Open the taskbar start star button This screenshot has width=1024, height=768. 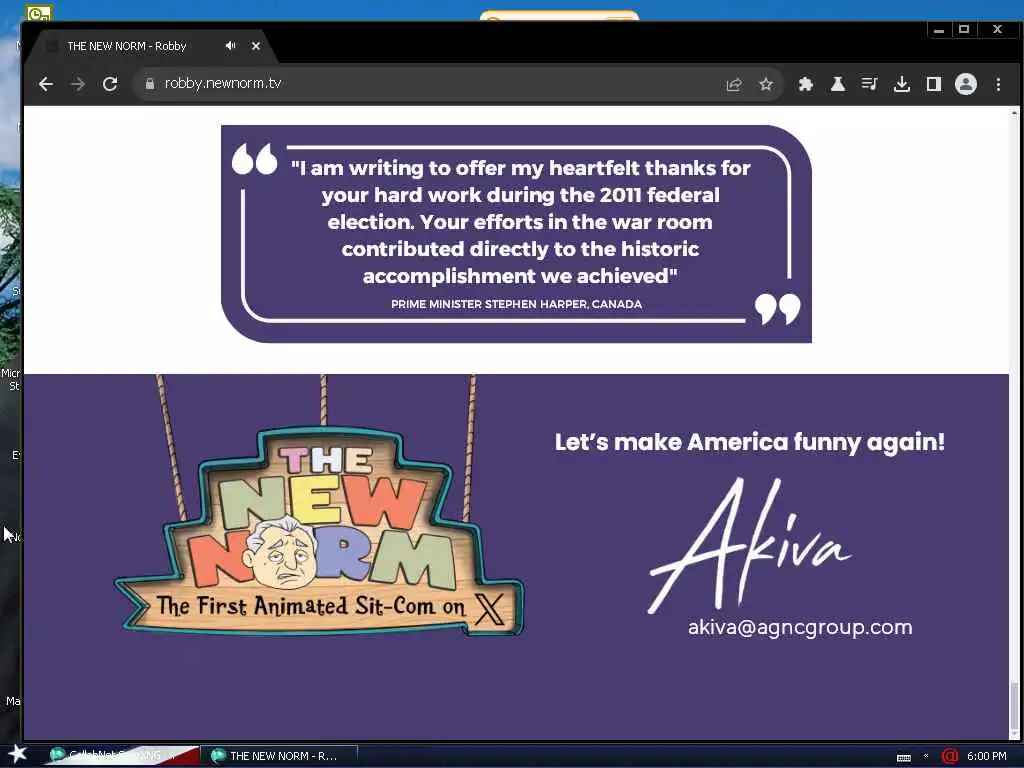click(x=18, y=754)
